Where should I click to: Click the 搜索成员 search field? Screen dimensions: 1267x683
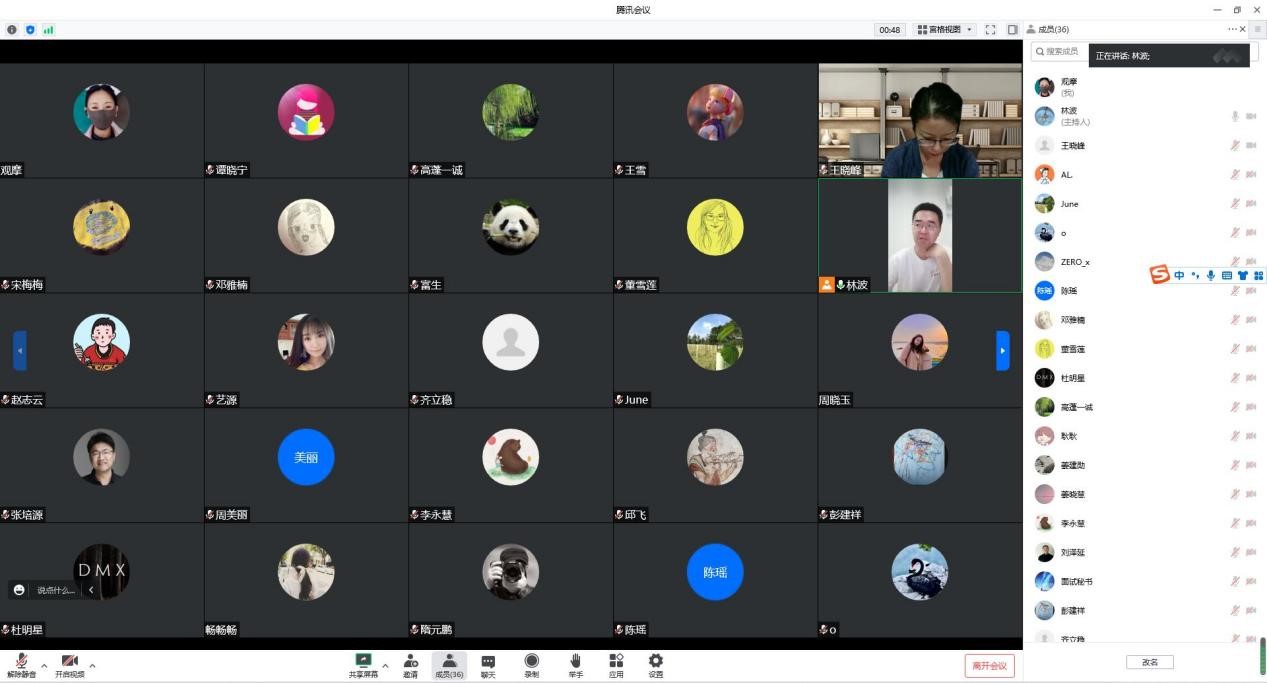tap(1060, 51)
